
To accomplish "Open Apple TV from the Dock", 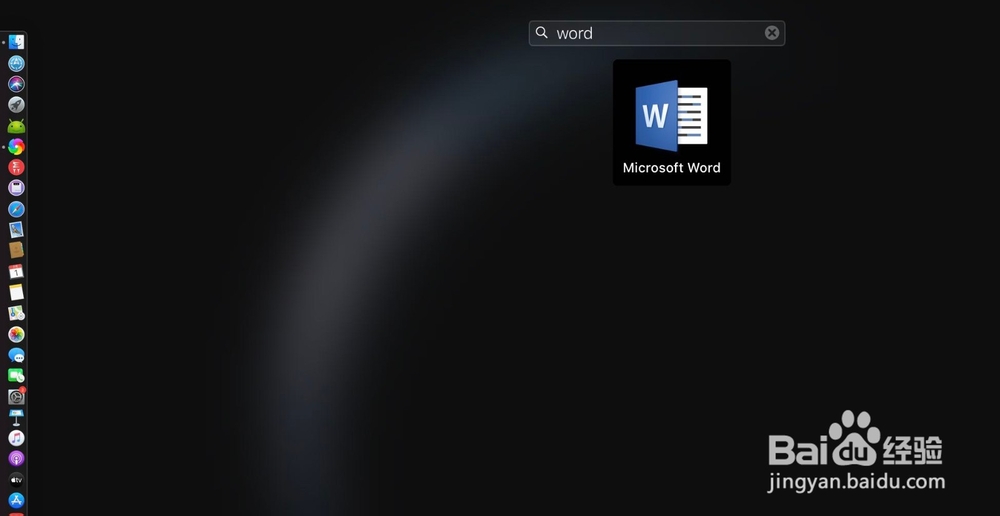I will coord(17,480).
